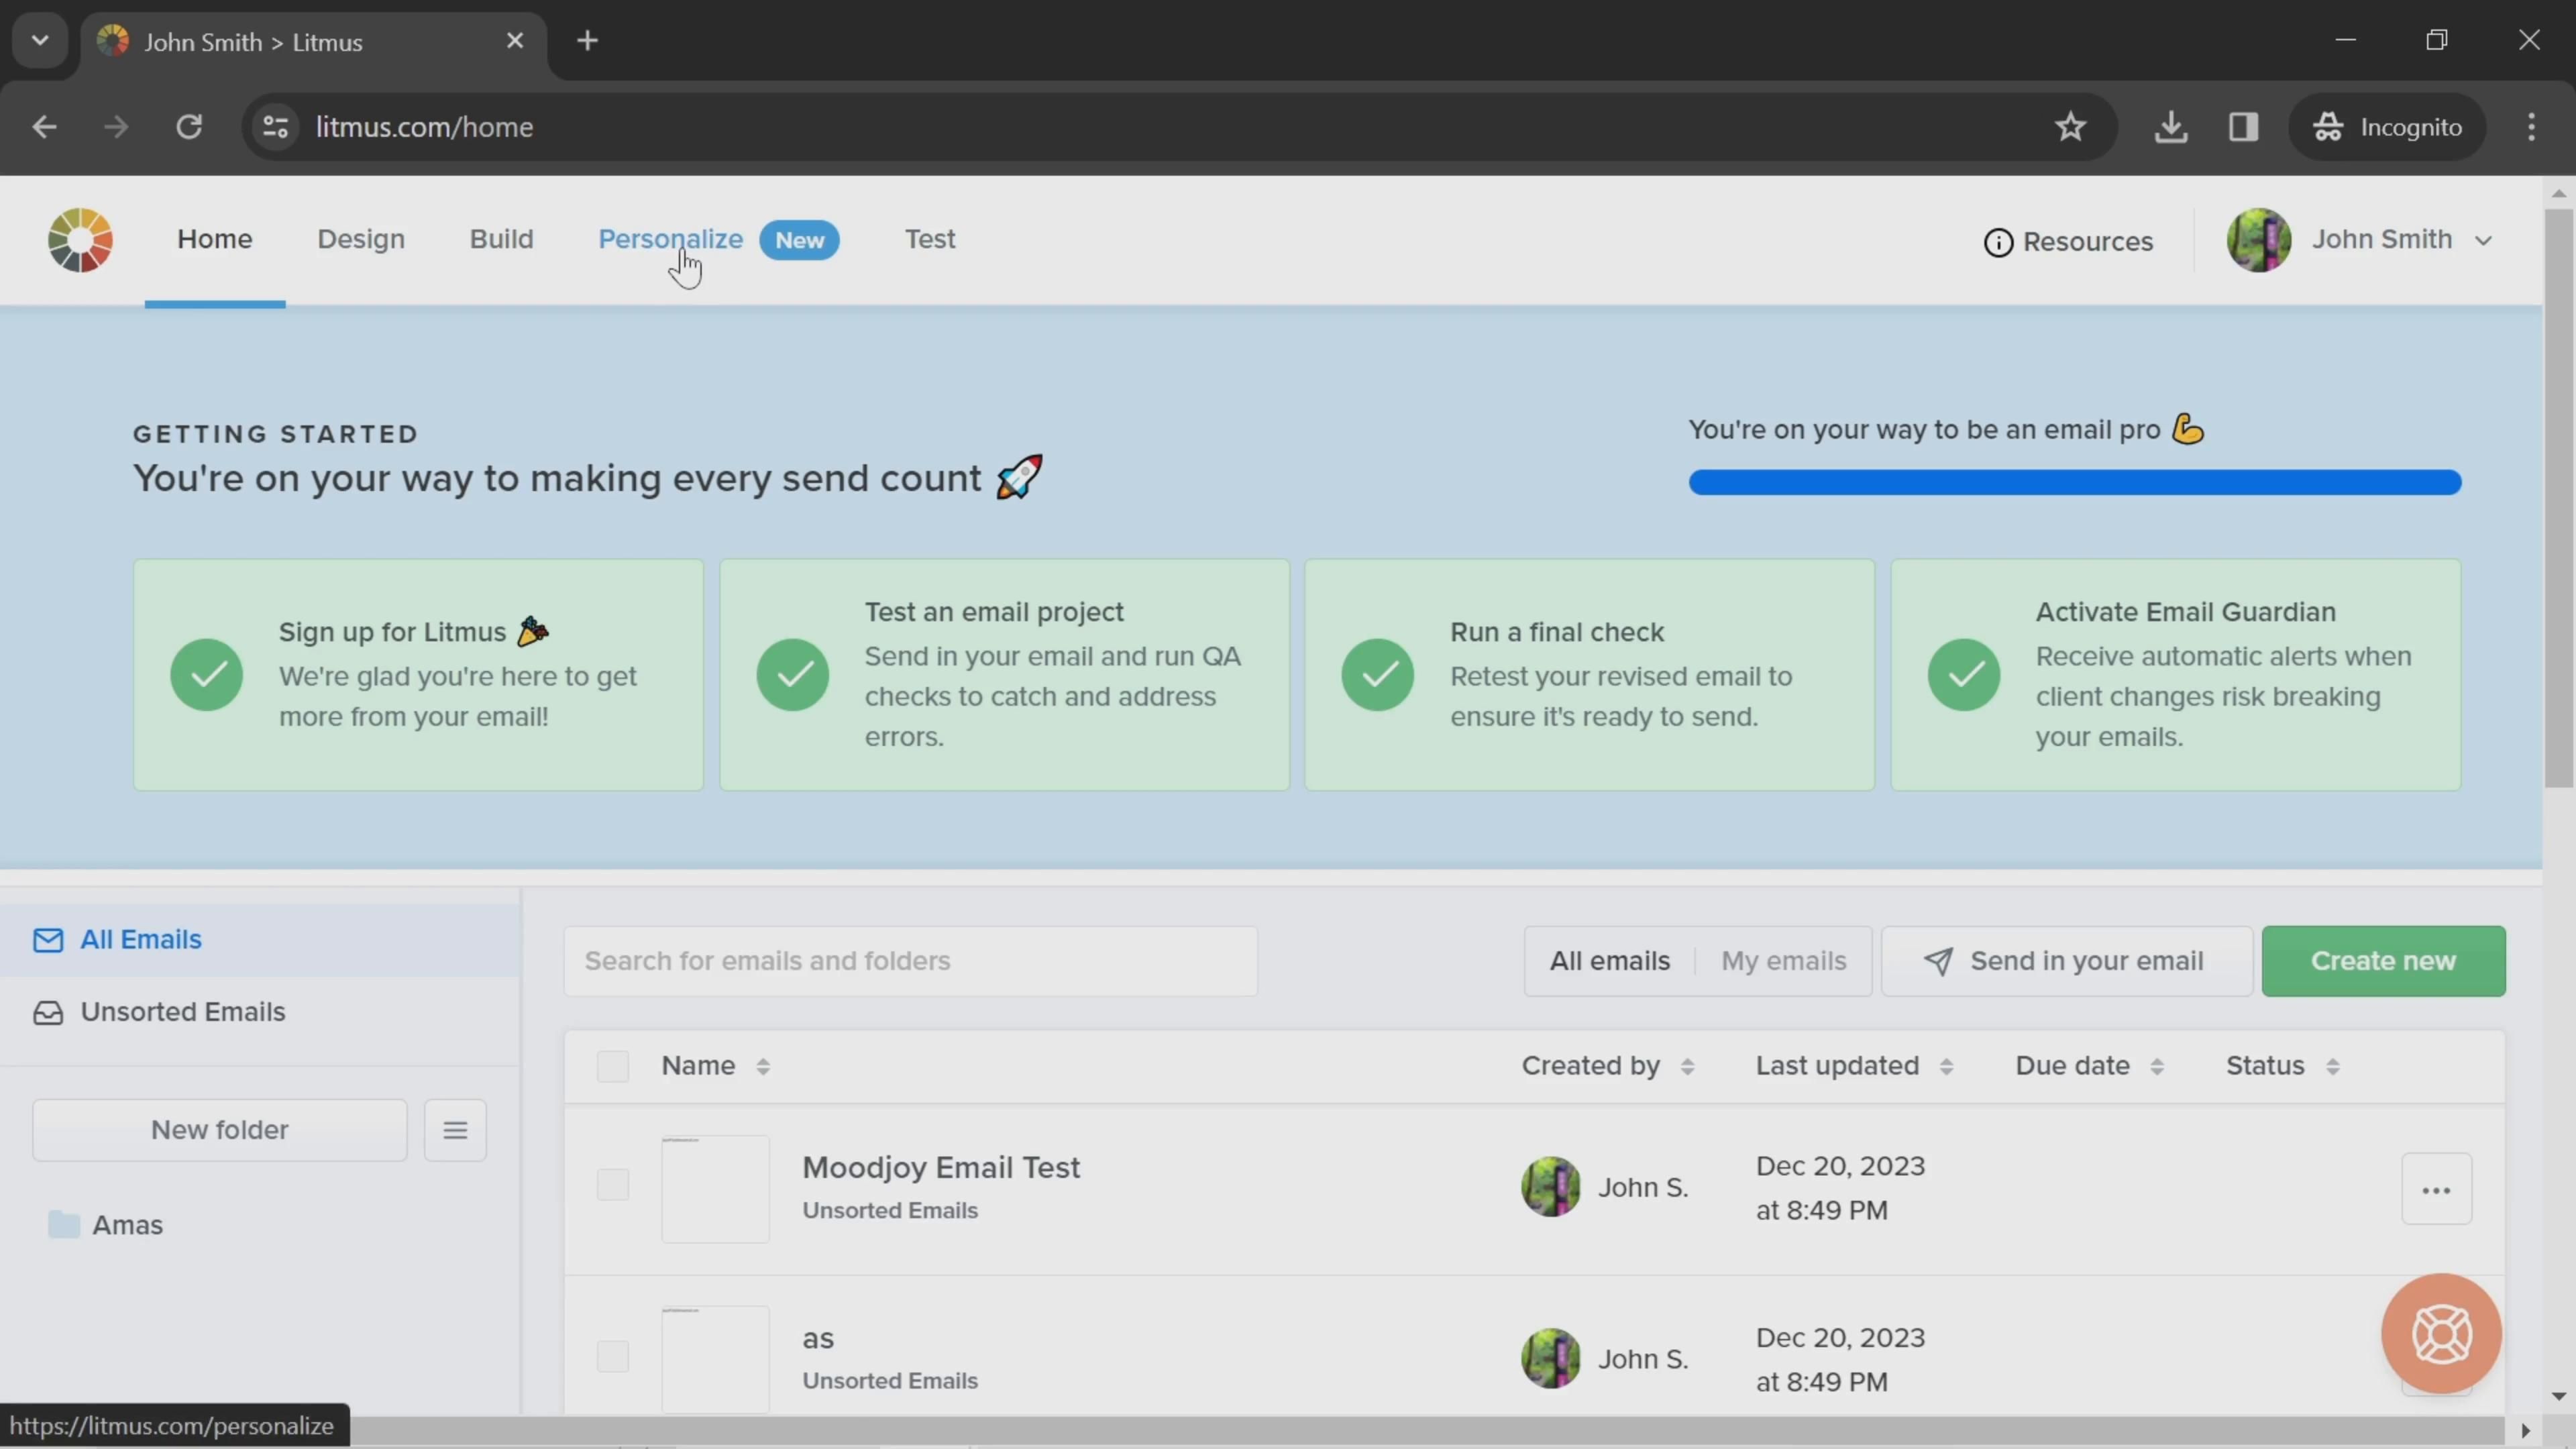Screen dimensions: 2576x1449
Task: Bookmark page with the star icon
Action: tap(2070, 127)
